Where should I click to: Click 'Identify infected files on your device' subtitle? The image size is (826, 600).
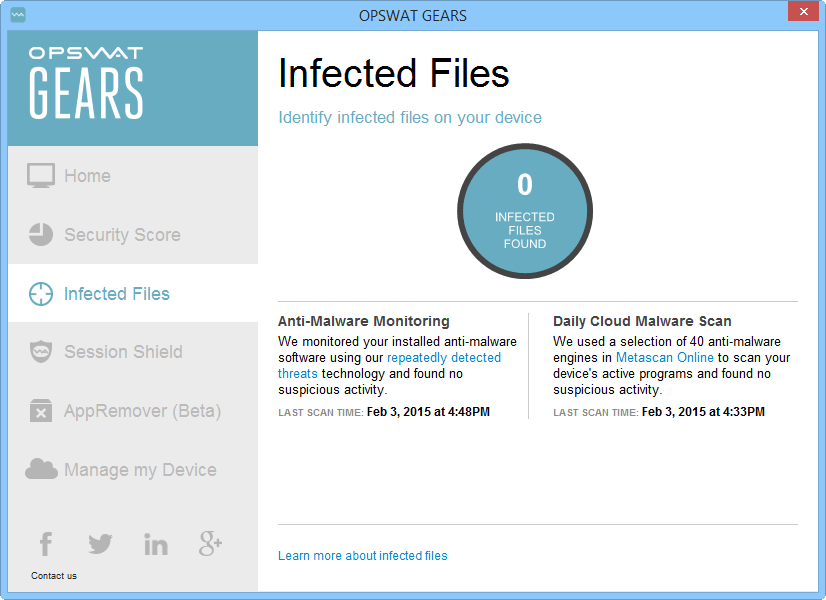coord(410,117)
